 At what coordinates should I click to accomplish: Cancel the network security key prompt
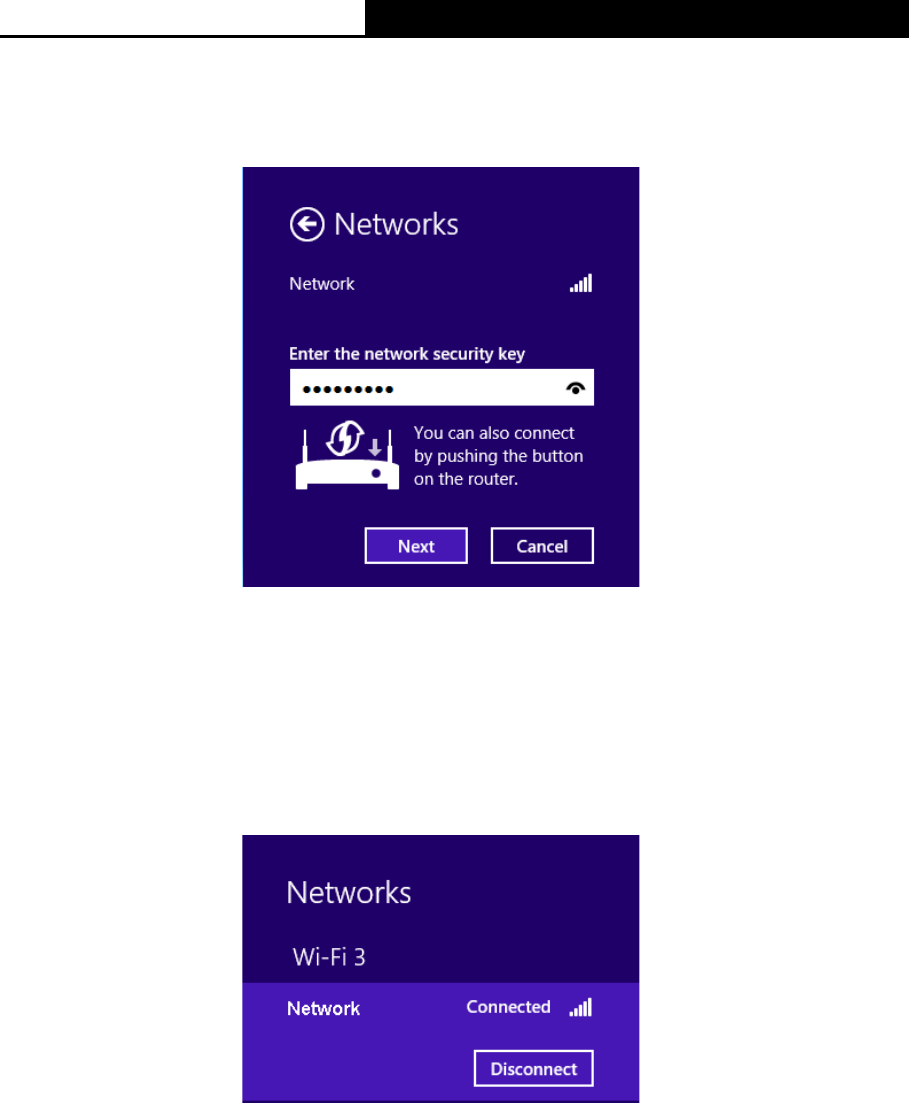click(x=542, y=546)
